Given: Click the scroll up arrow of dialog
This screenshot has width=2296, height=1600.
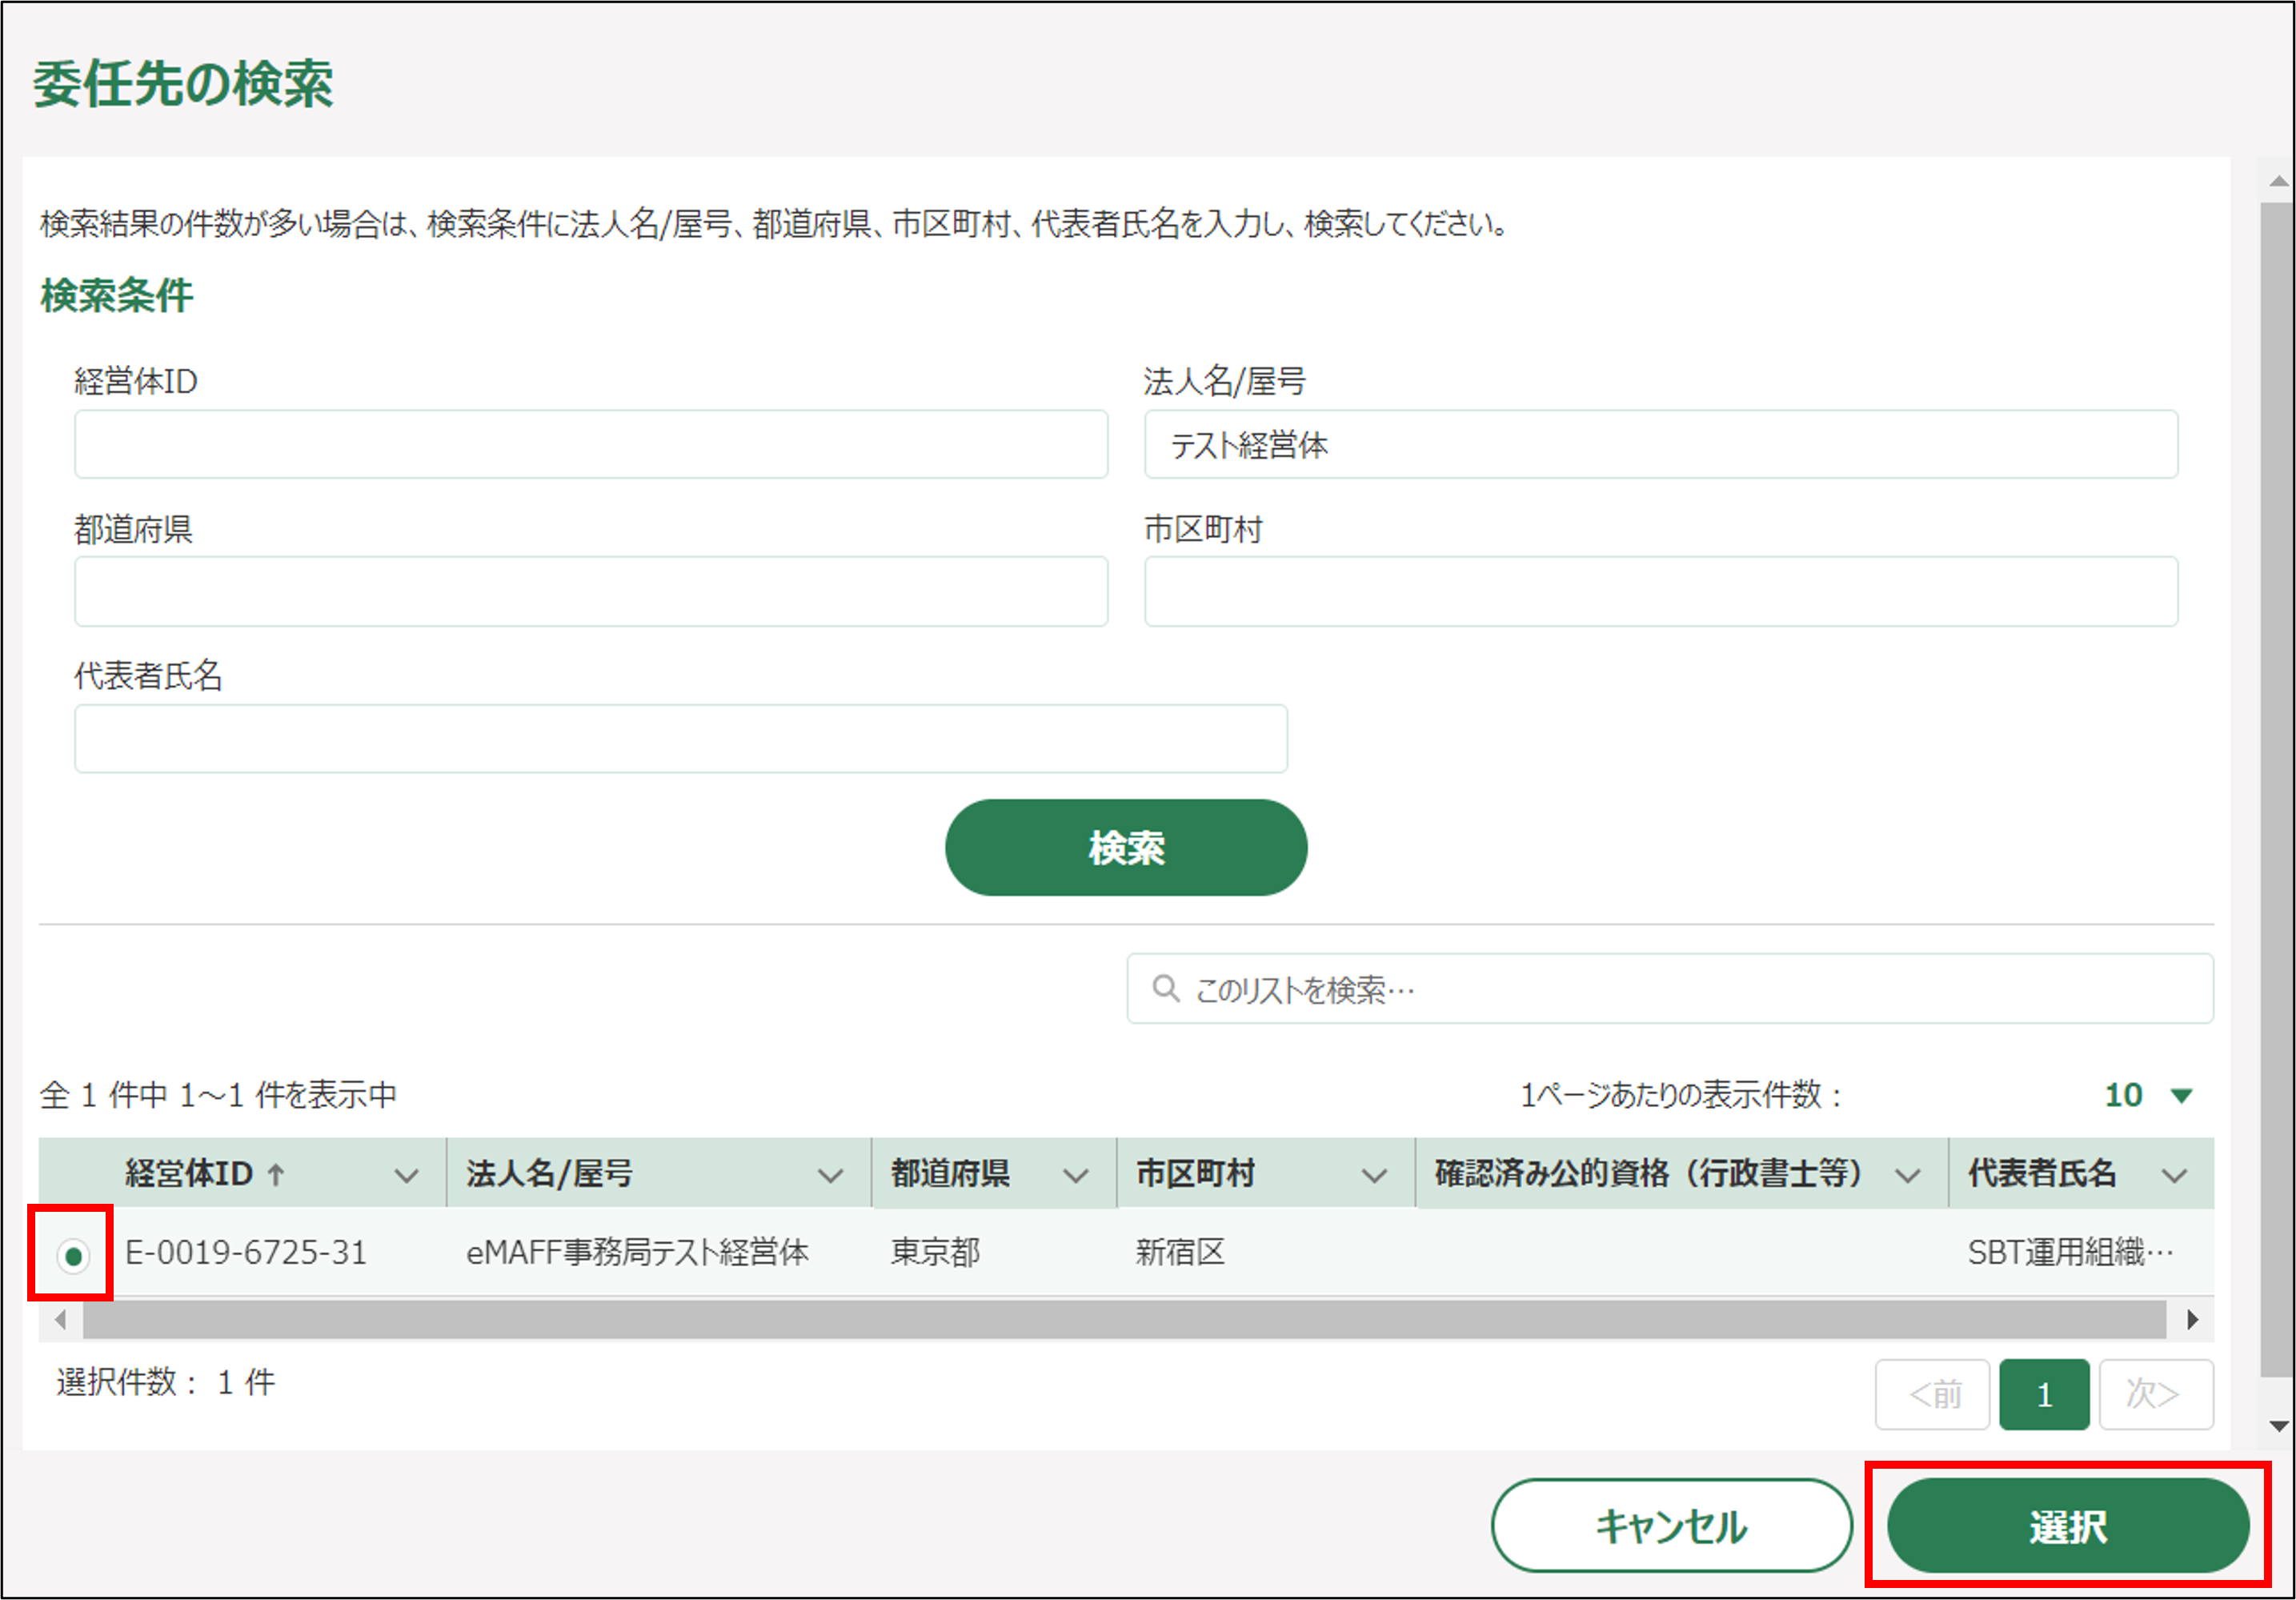Looking at the screenshot, I should (x=2279, y=181).
